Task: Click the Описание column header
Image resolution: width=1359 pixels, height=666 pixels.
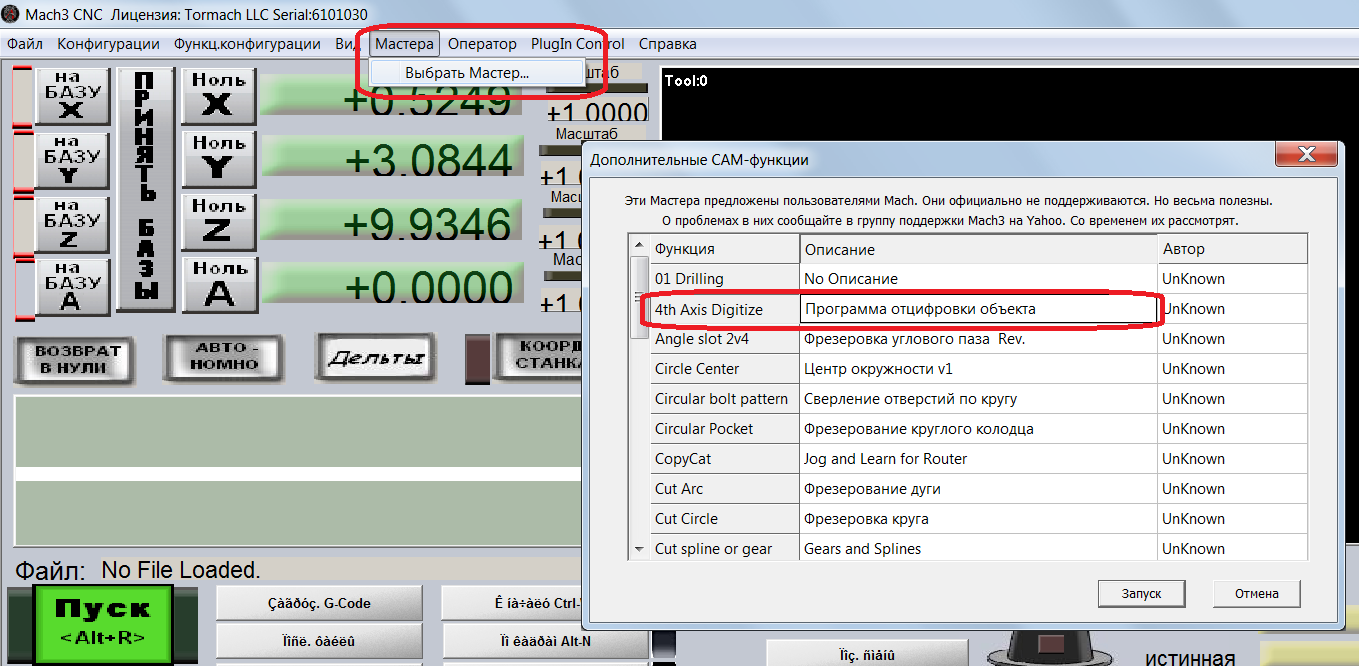Action: (x=979, y=249)
